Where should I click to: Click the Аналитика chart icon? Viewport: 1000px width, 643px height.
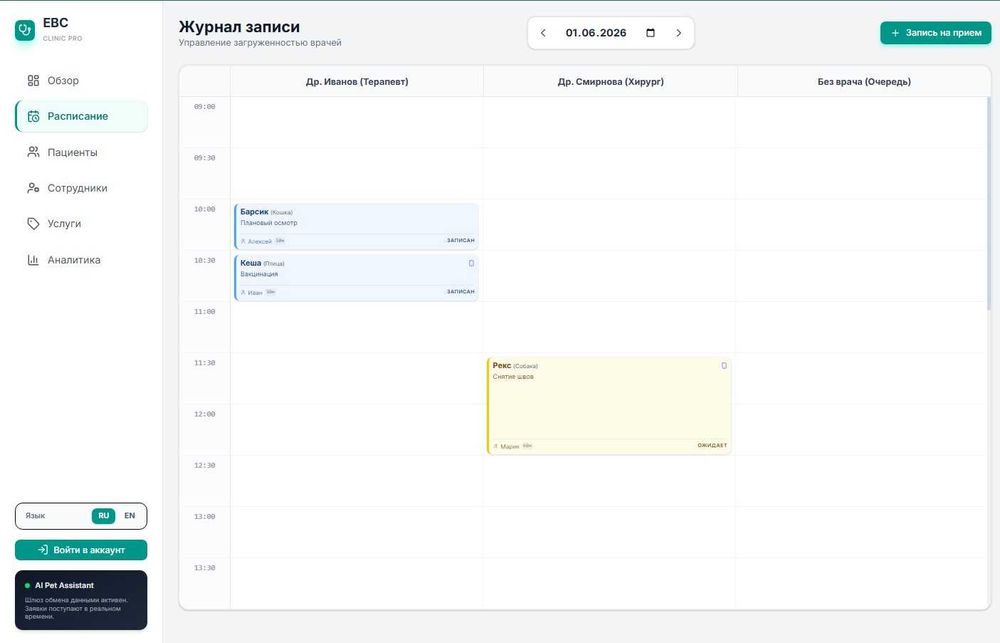pos(33,260)
